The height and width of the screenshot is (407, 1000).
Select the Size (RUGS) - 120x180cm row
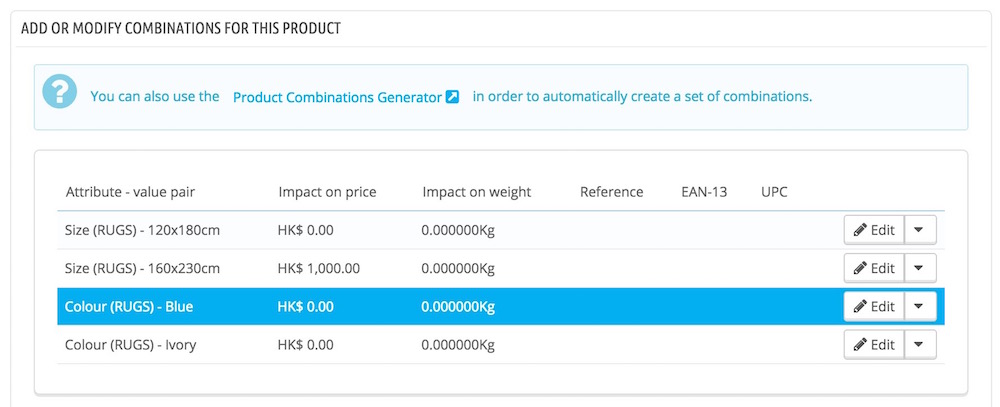[501, 230]
